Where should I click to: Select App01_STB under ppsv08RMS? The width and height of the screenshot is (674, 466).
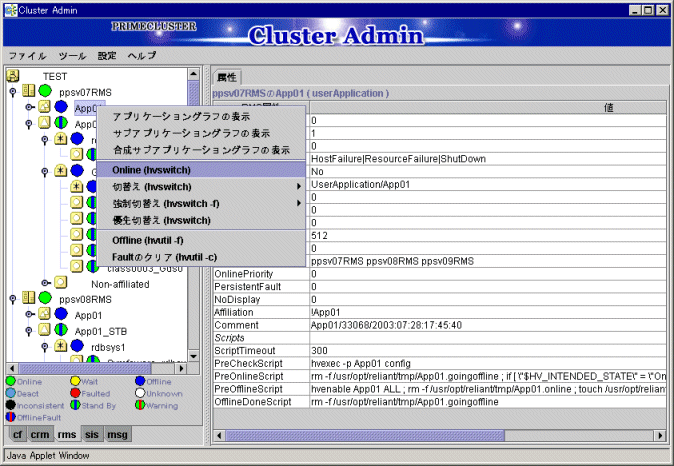click(101, 331)
